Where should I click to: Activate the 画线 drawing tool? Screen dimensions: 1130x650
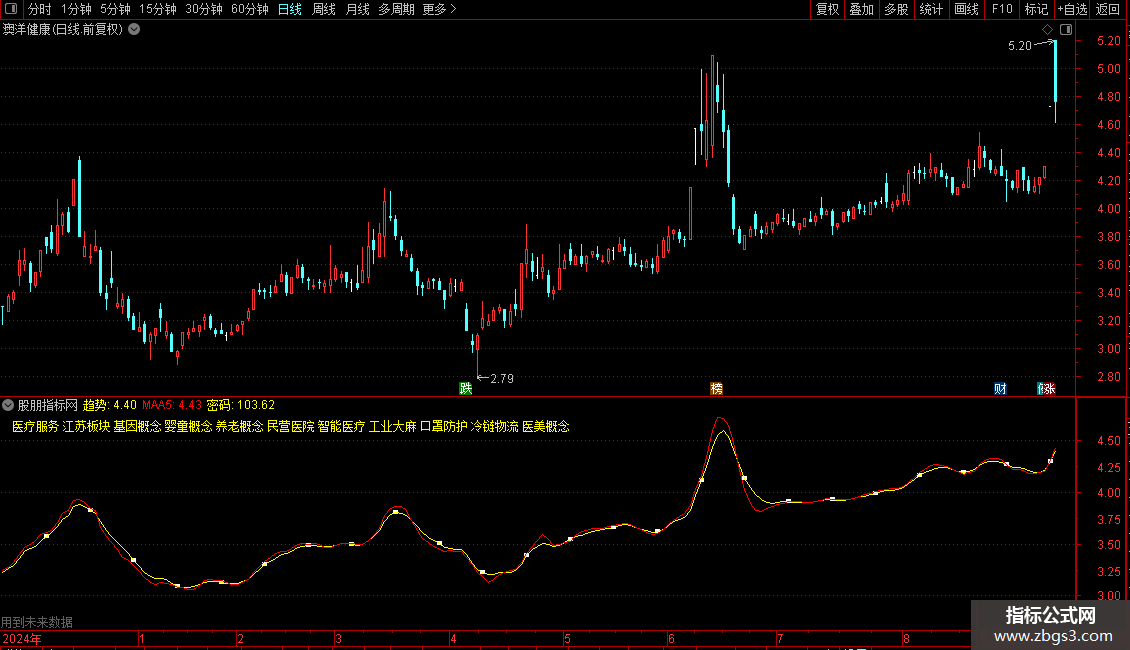[966, 9]
